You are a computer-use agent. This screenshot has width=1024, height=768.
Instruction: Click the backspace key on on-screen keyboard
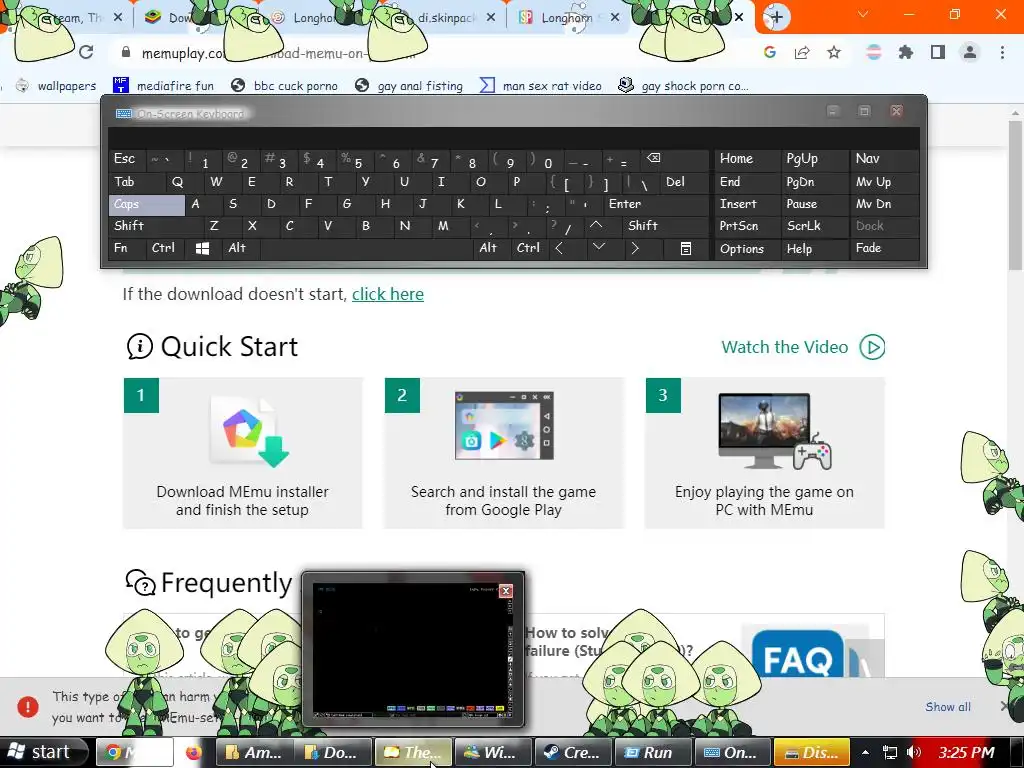point(653,159)
